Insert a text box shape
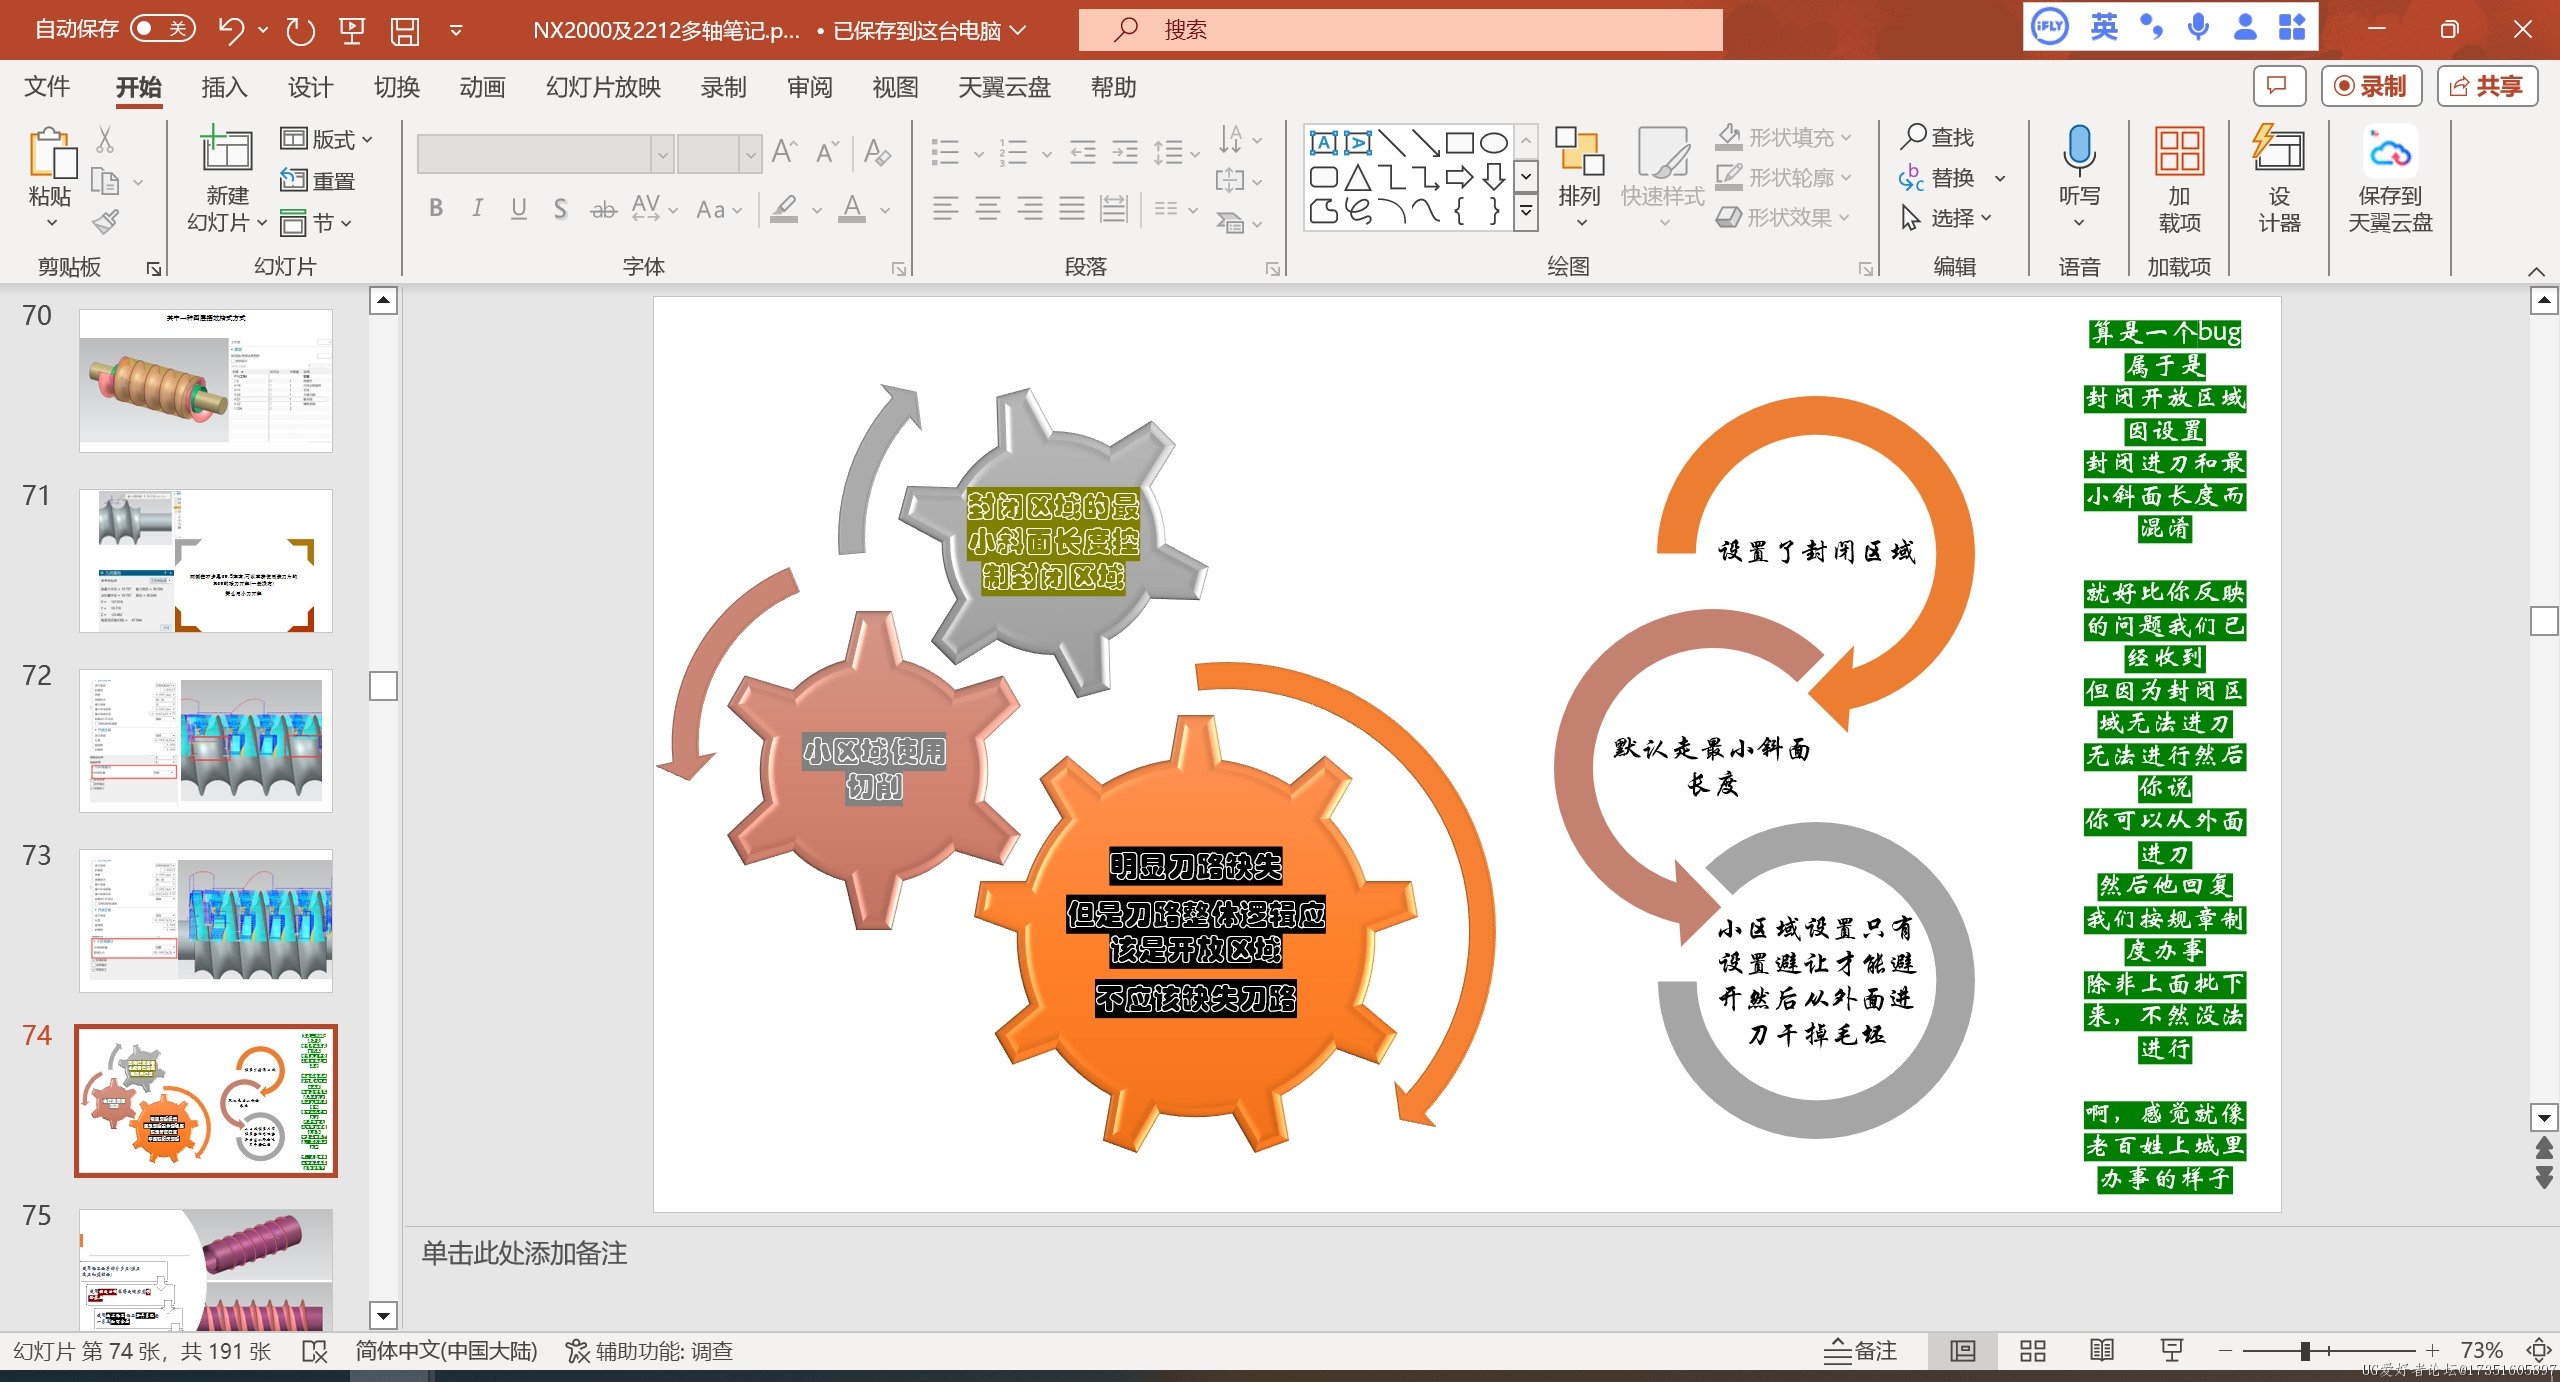This screenshot has height=1382, width=2560. (1323, 143)
